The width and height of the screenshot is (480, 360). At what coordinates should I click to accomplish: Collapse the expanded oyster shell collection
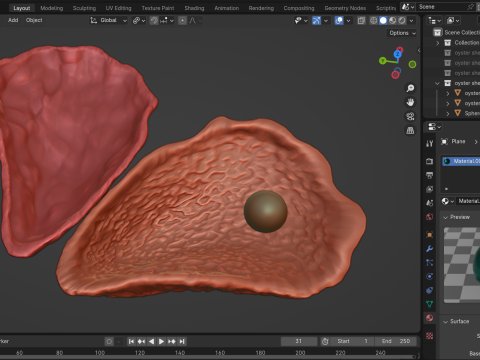tap(438, 83)
